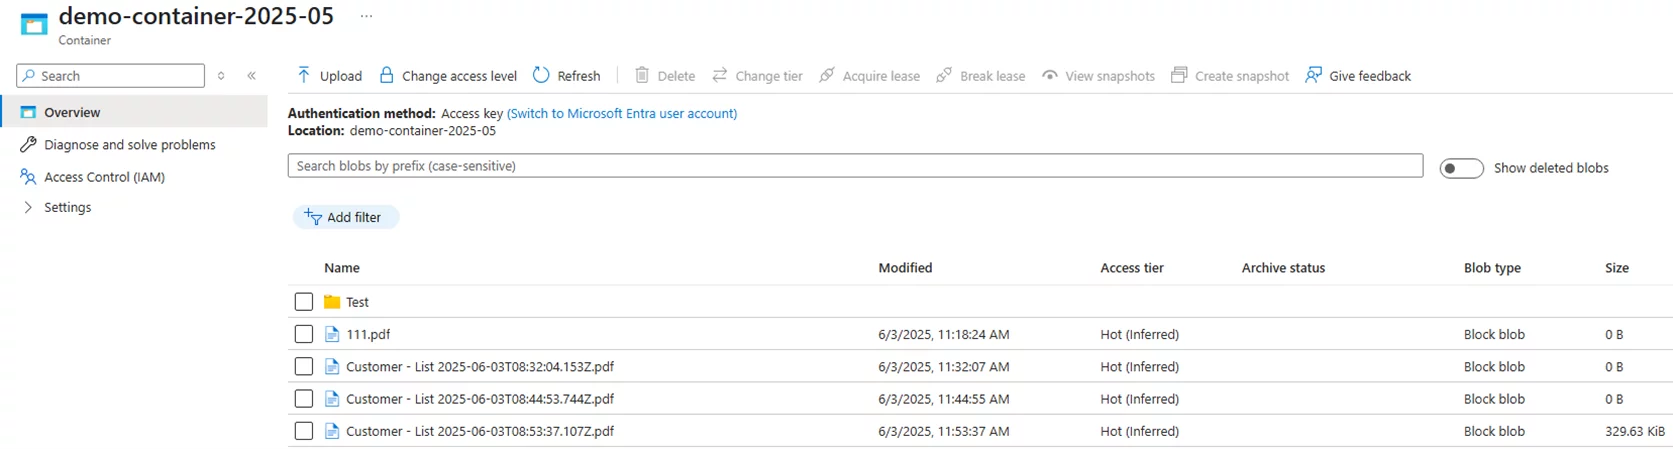This screenshot has height=449, width=1673.
Task: Click the Search blobs by prefix field
Action: pos(854,166)
